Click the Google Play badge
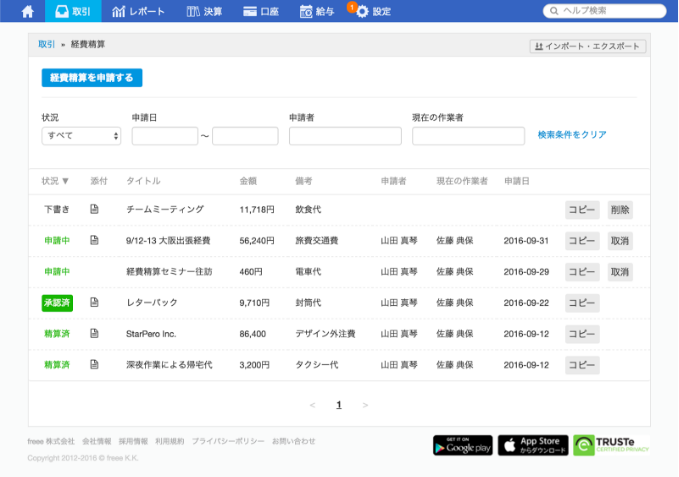 [462, 445]
